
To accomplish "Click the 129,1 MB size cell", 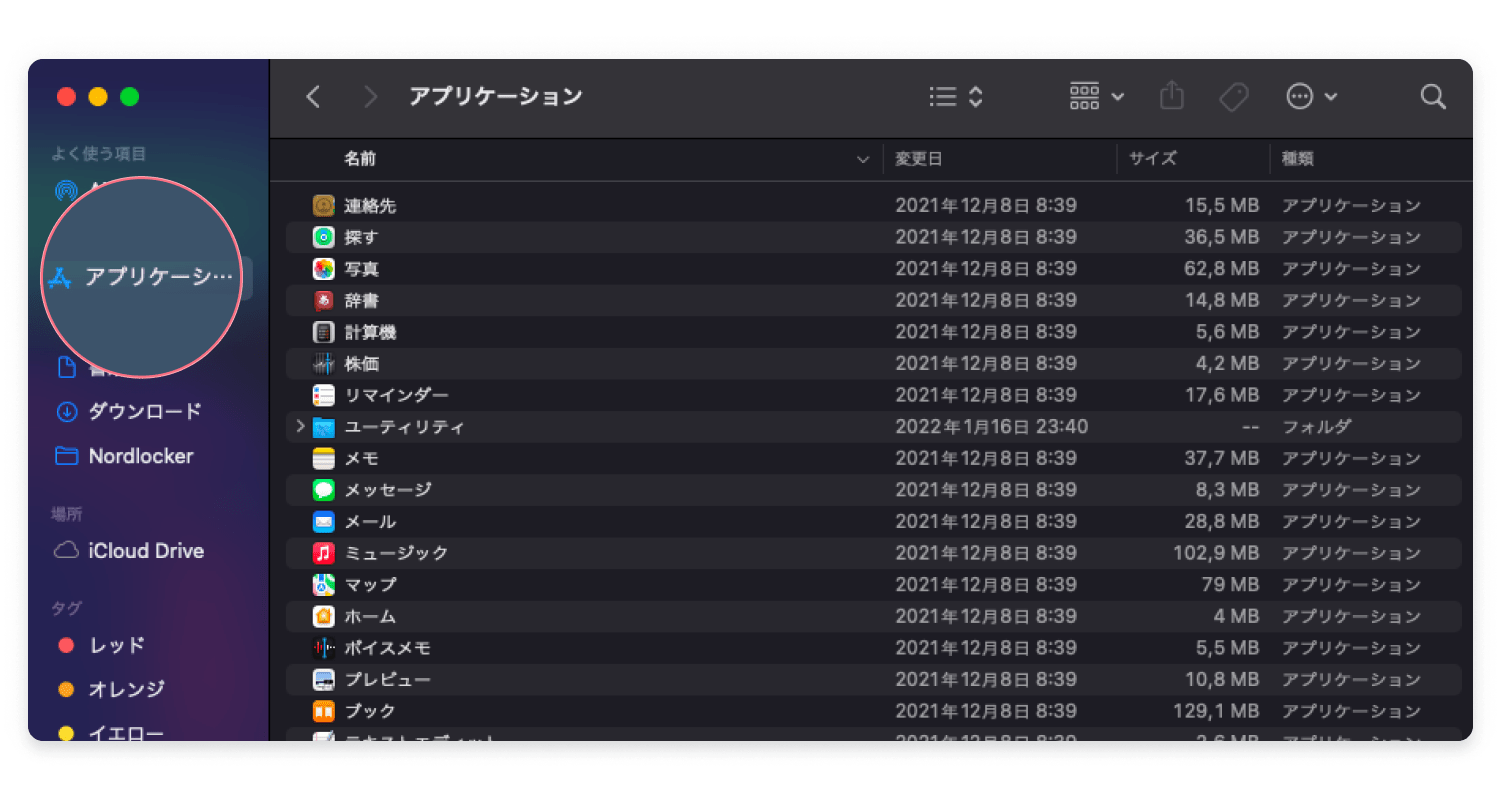I will point(1215,711).
